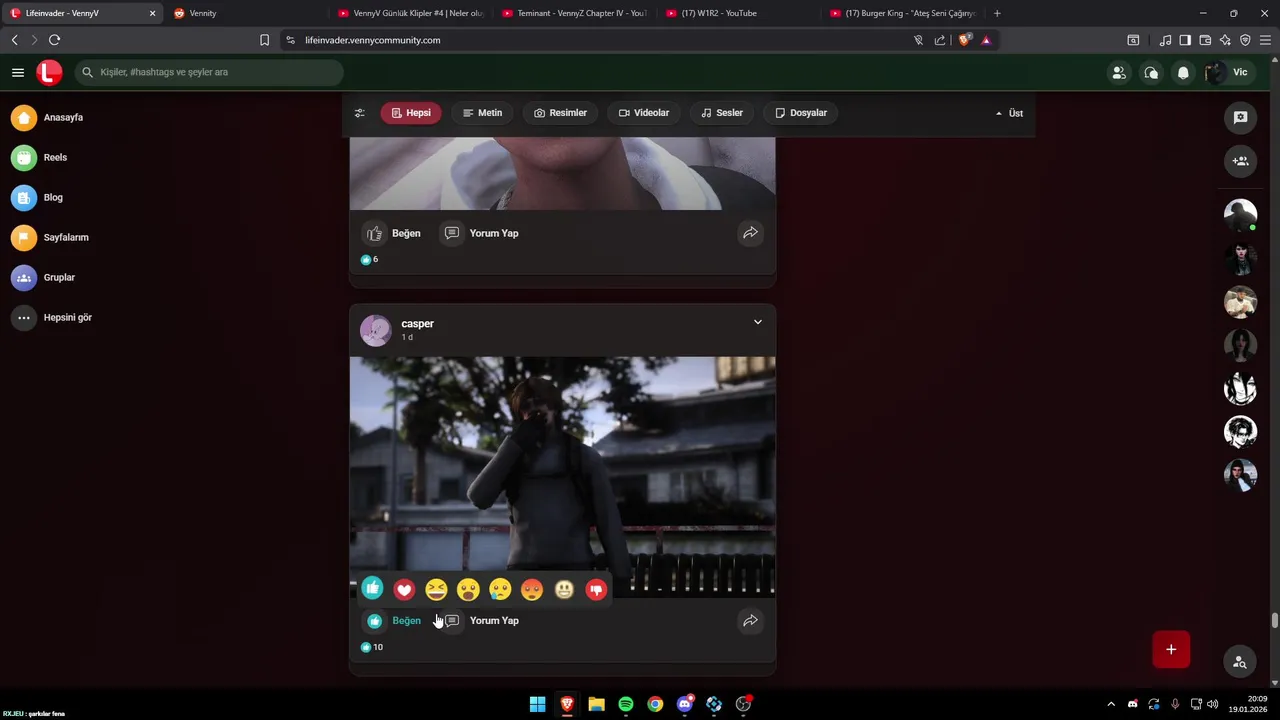Open a new browser tab

(x=997, y=13)
